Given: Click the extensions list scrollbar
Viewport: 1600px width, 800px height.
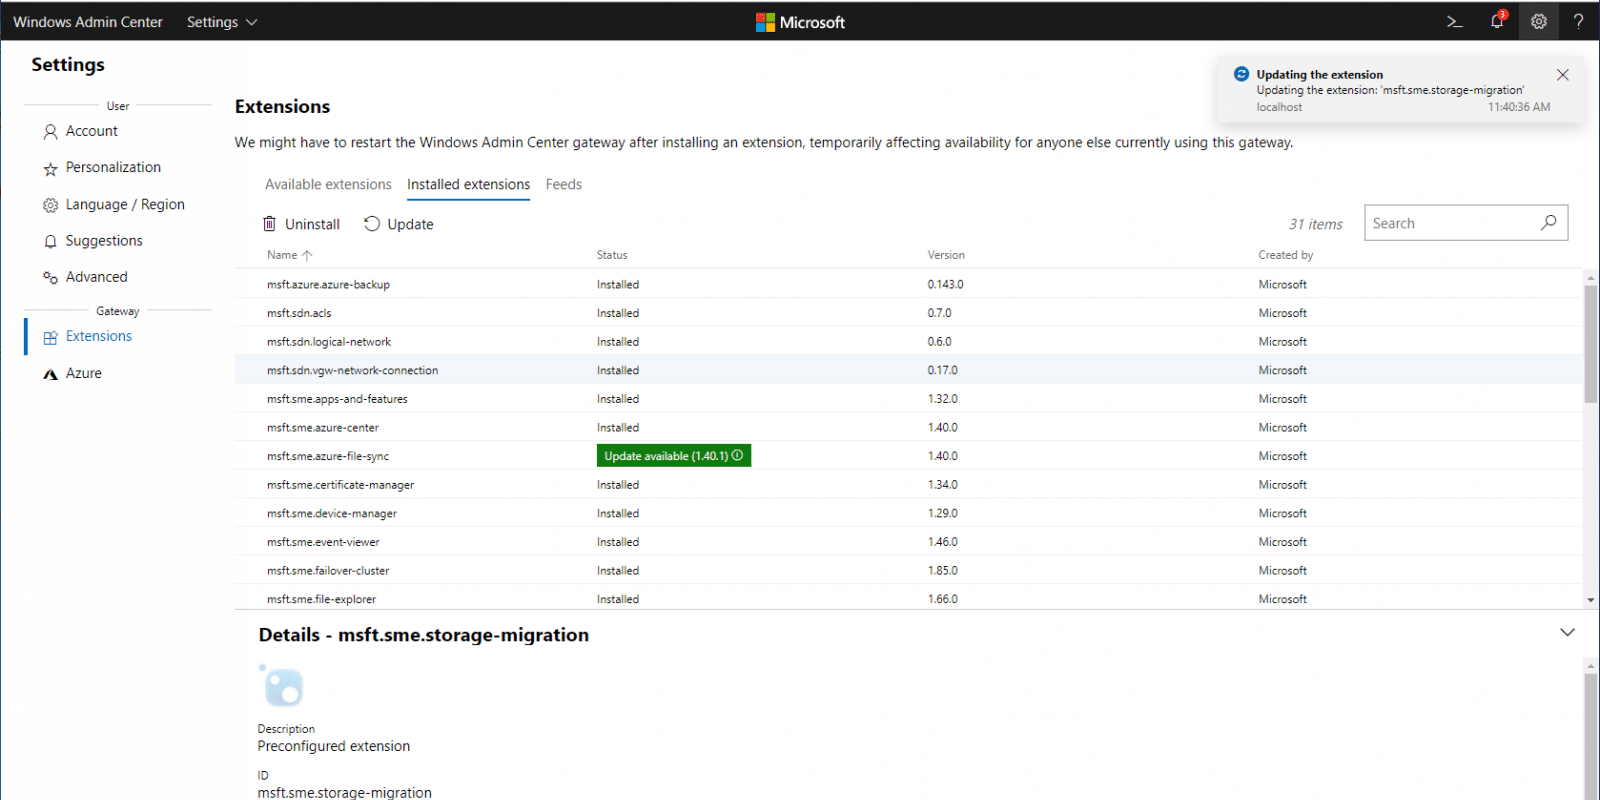Looking at the screenshot, I should pyautogui.click(x=1590, y=344).
